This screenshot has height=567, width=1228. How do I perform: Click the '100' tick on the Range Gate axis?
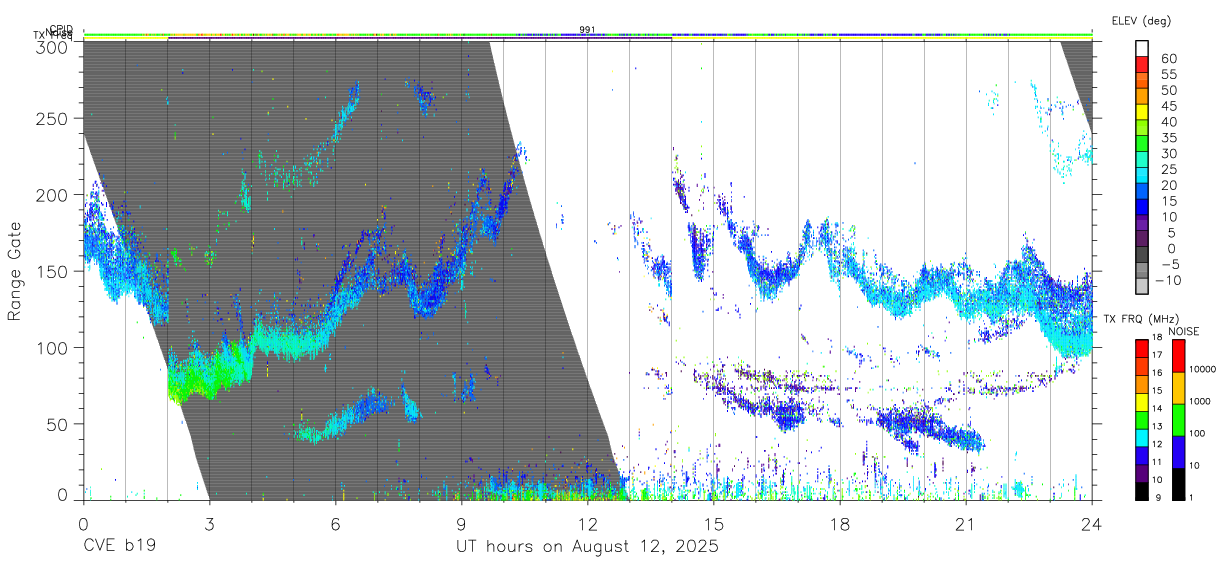pos(53,347)
